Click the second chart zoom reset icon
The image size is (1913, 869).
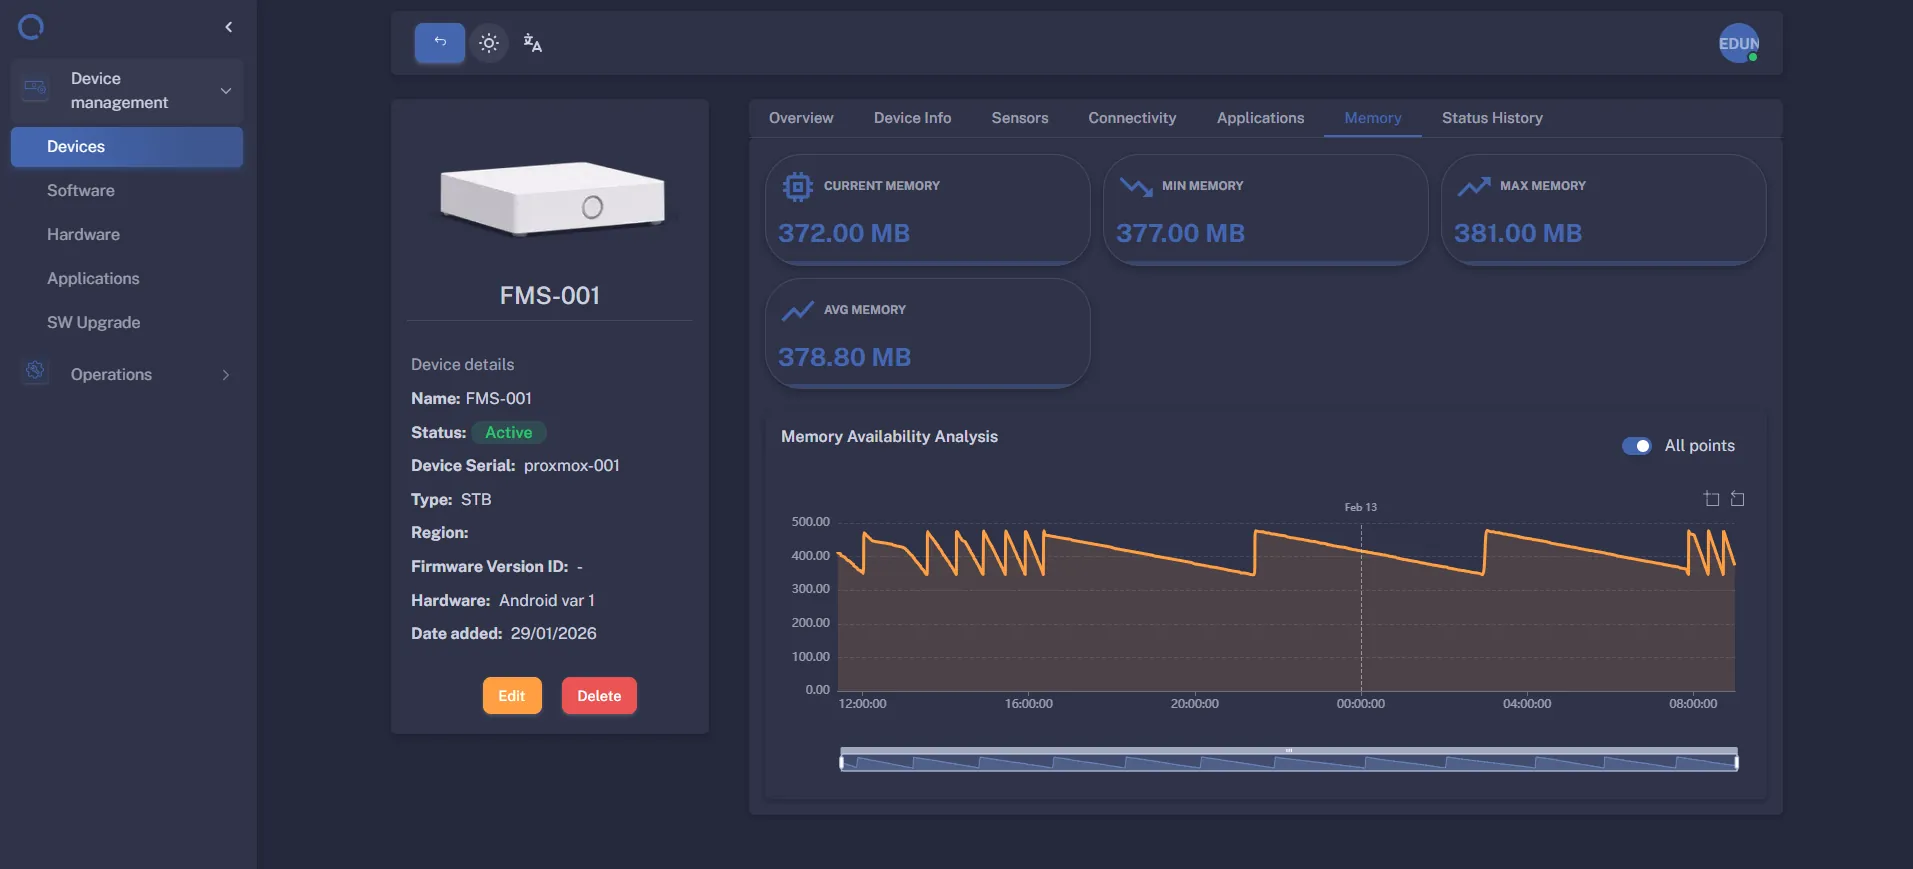pyautogui.click(x=1737, y=499)
